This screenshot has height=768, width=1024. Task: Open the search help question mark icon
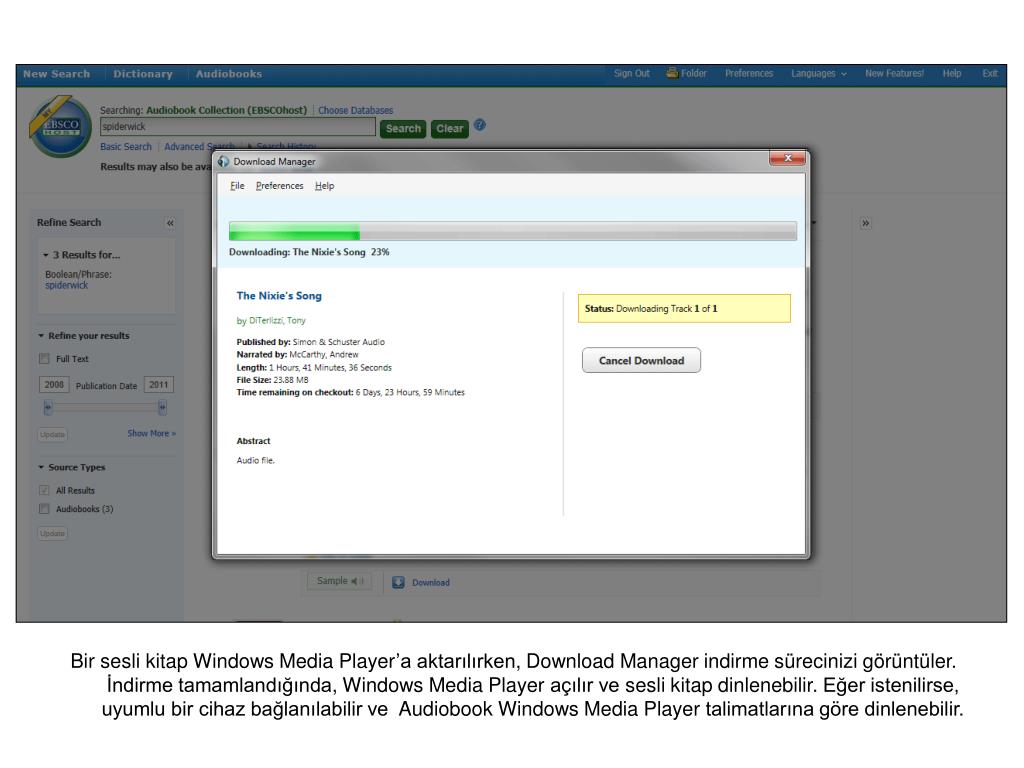pos(480,125)
